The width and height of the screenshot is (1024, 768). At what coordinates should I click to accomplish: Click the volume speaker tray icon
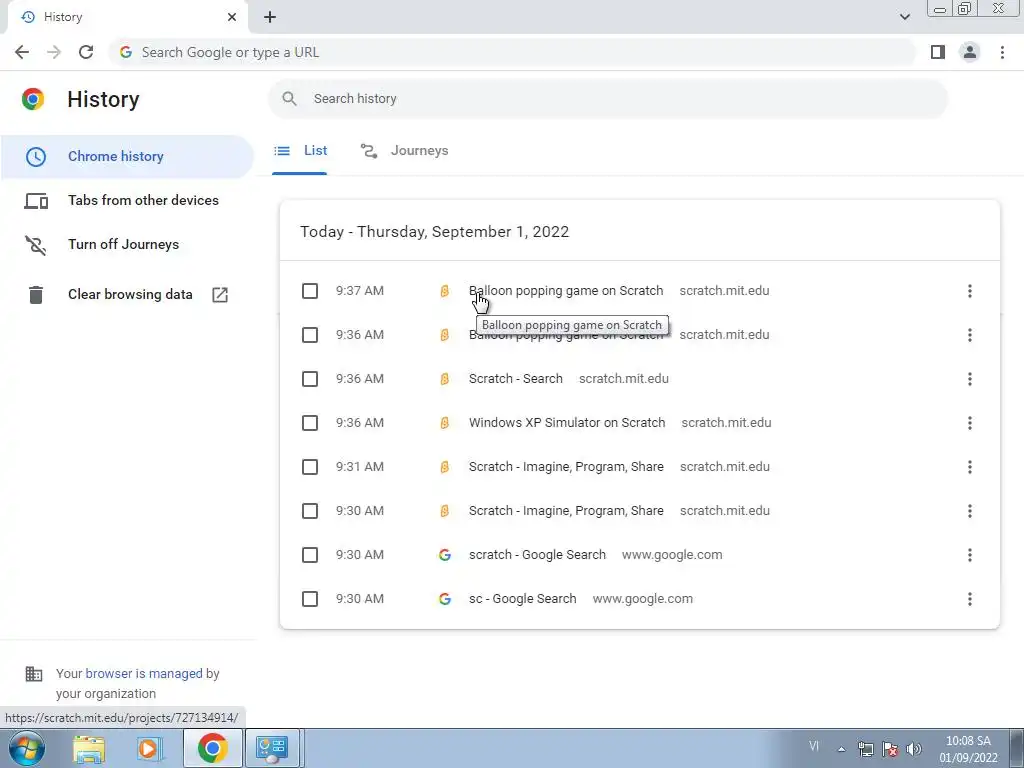(914, 749)
